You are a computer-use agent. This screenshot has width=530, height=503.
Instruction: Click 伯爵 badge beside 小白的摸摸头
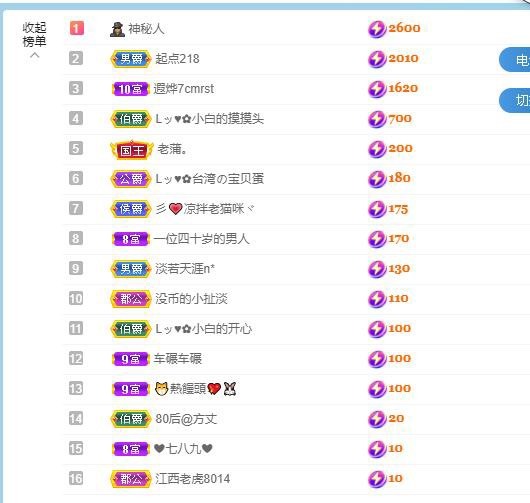131,119
